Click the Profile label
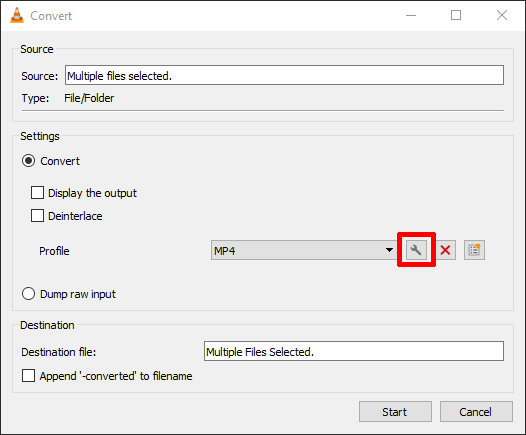Screen dimensions: 526x435 54,251
